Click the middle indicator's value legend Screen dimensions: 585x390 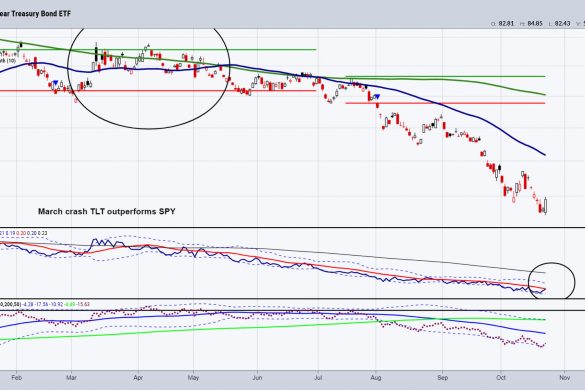pos(24,233)
